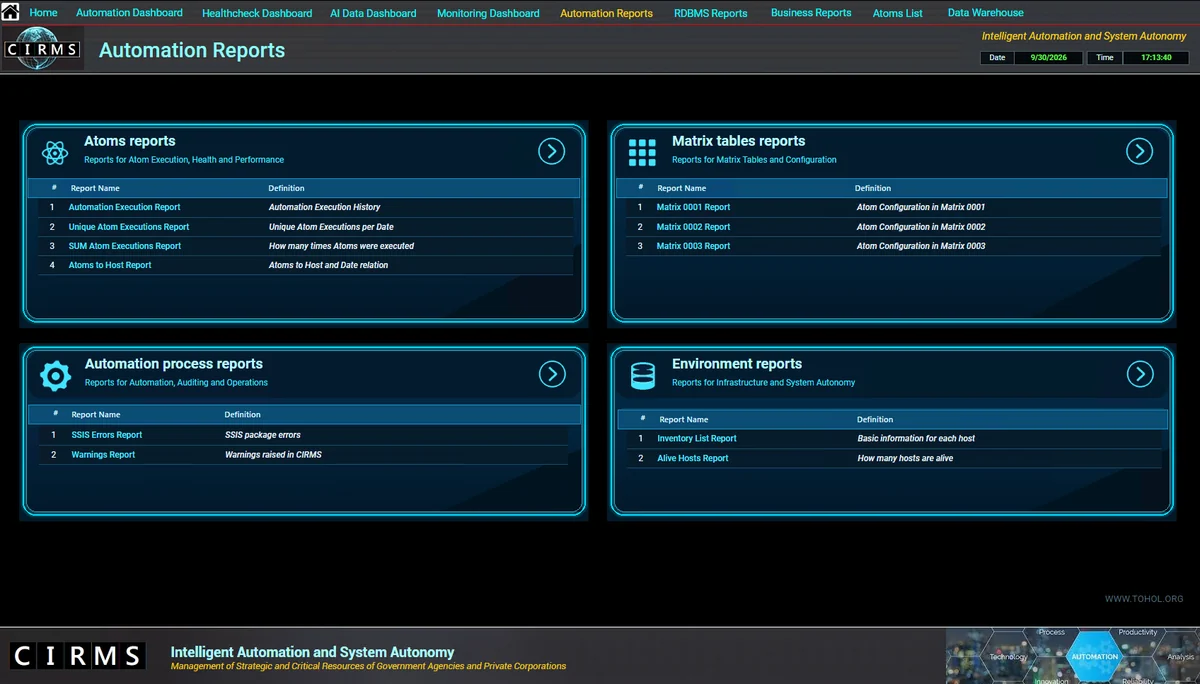Viewport: 1200px width, 684px height.
Task: Open the Automation Execution Report link
Action: pyautogui.click(x=124, y=207)
